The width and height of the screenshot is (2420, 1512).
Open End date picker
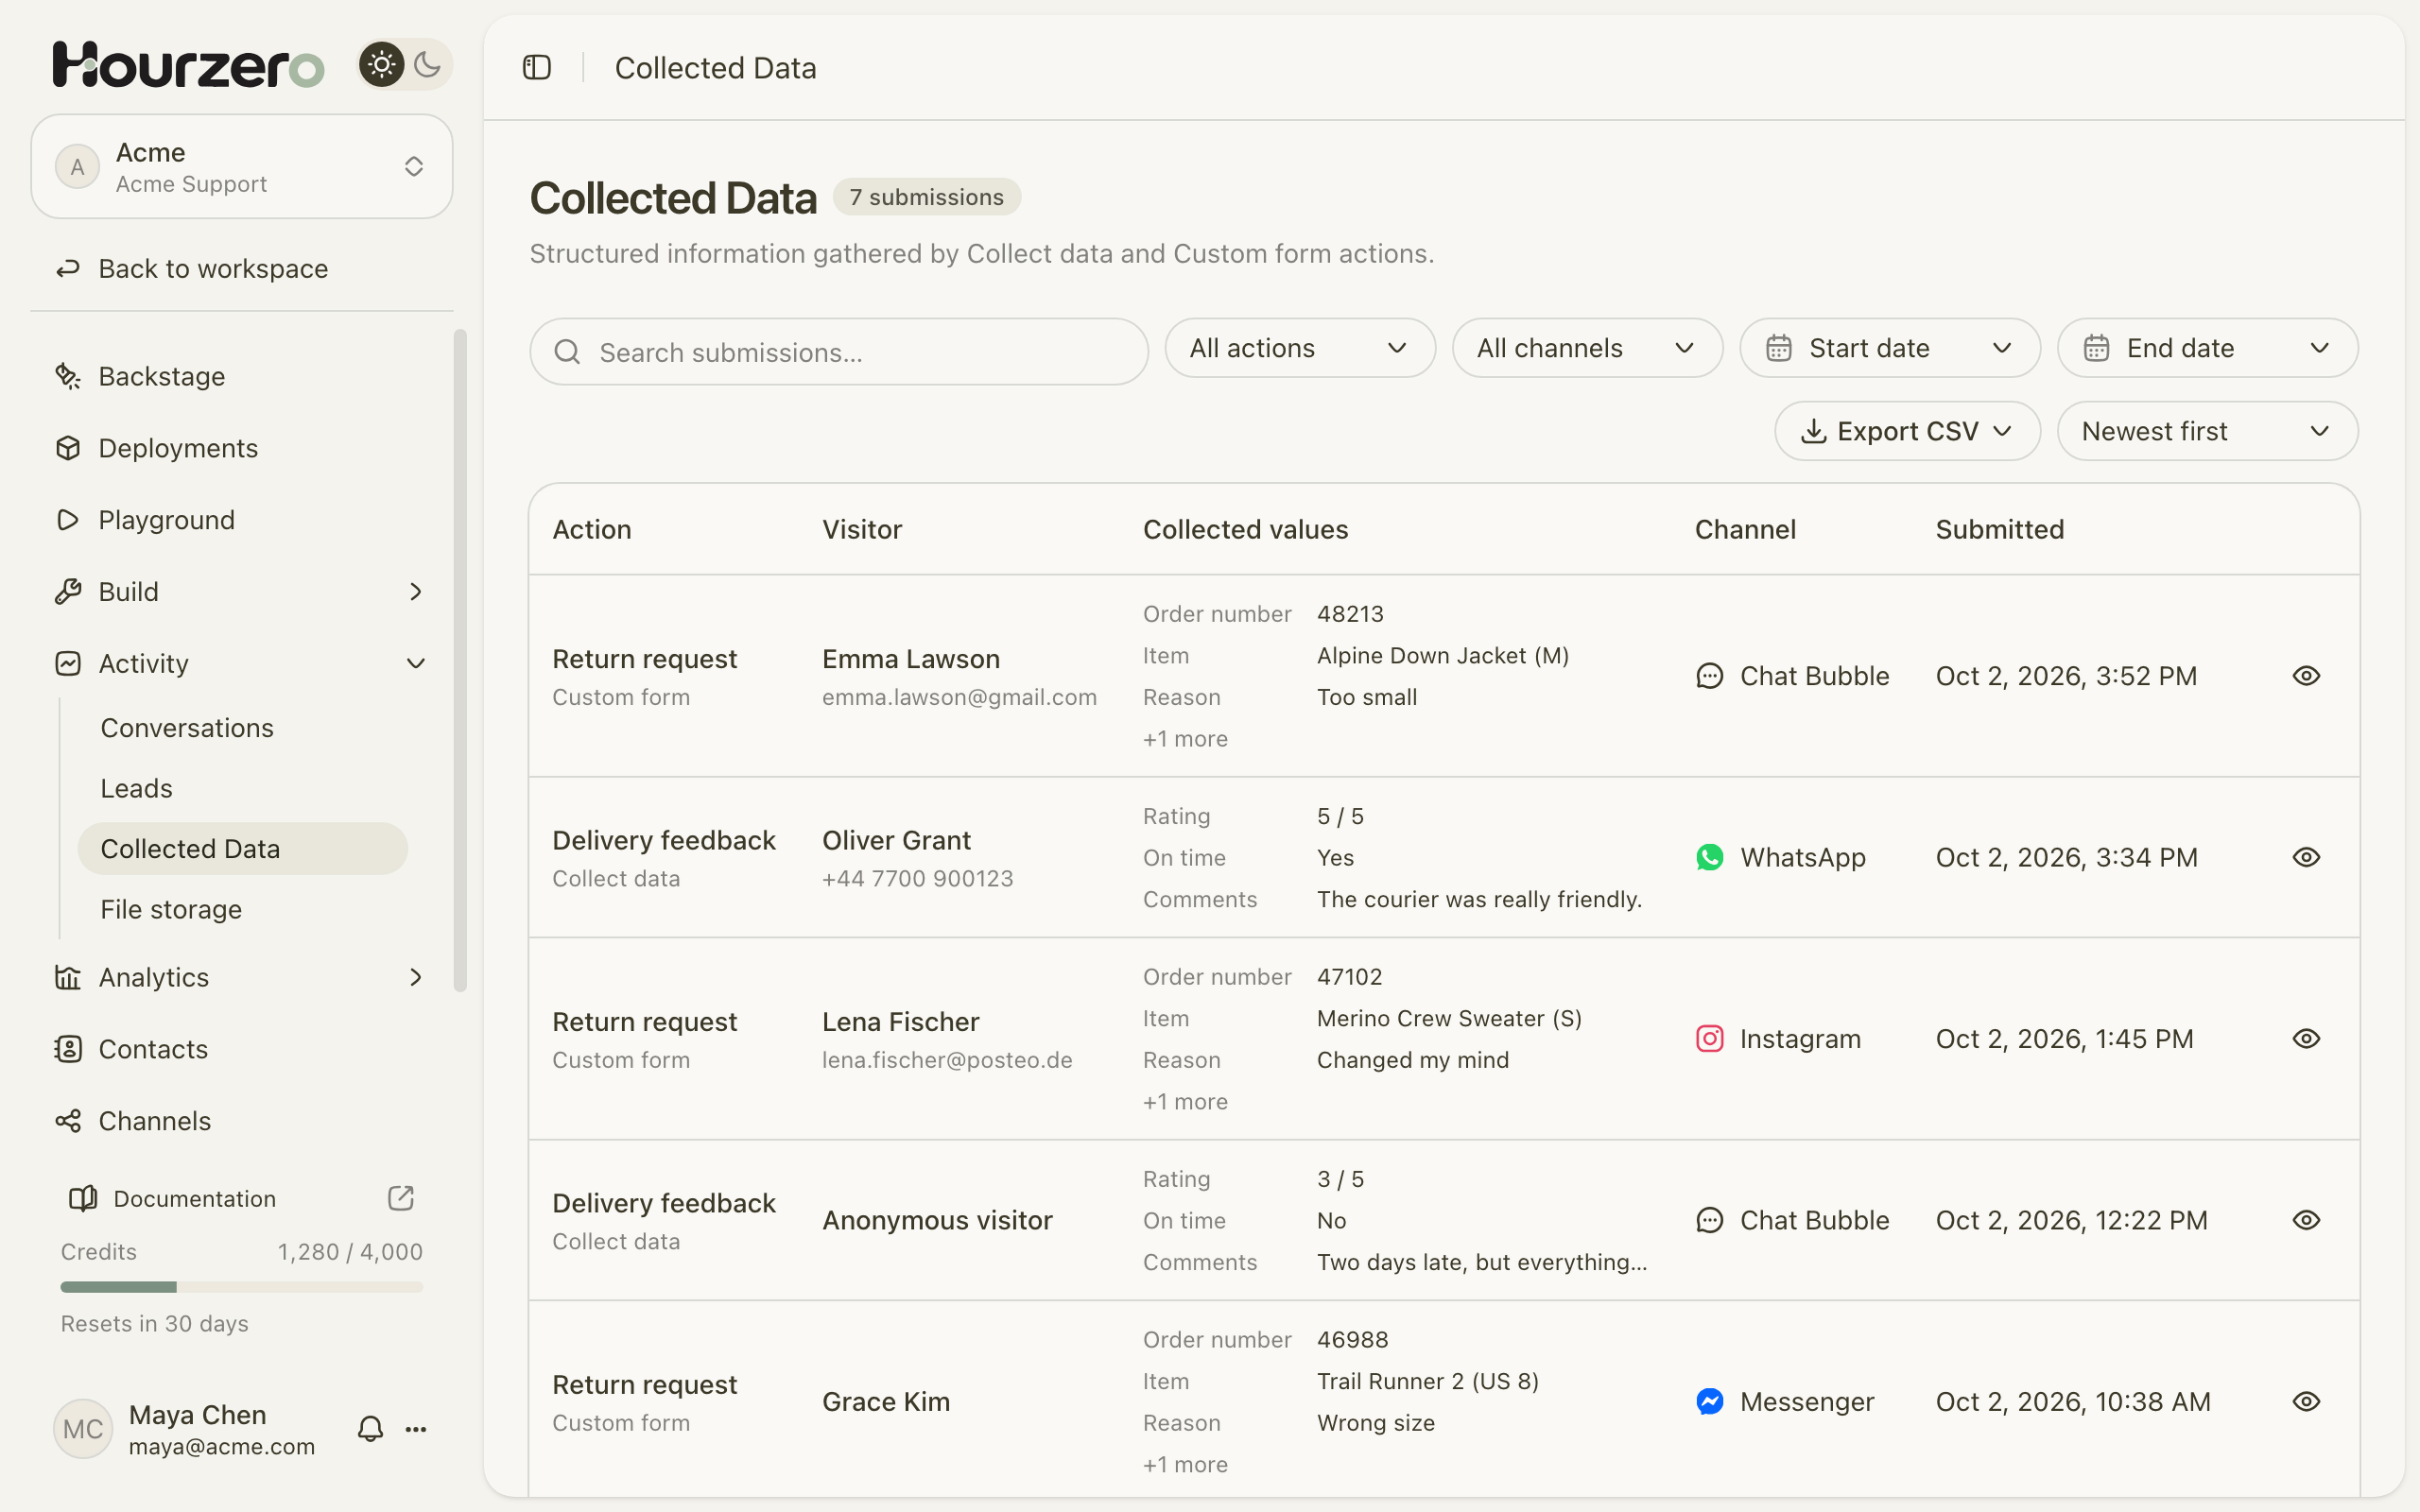pyautogui.click(x=2208, y=348)
